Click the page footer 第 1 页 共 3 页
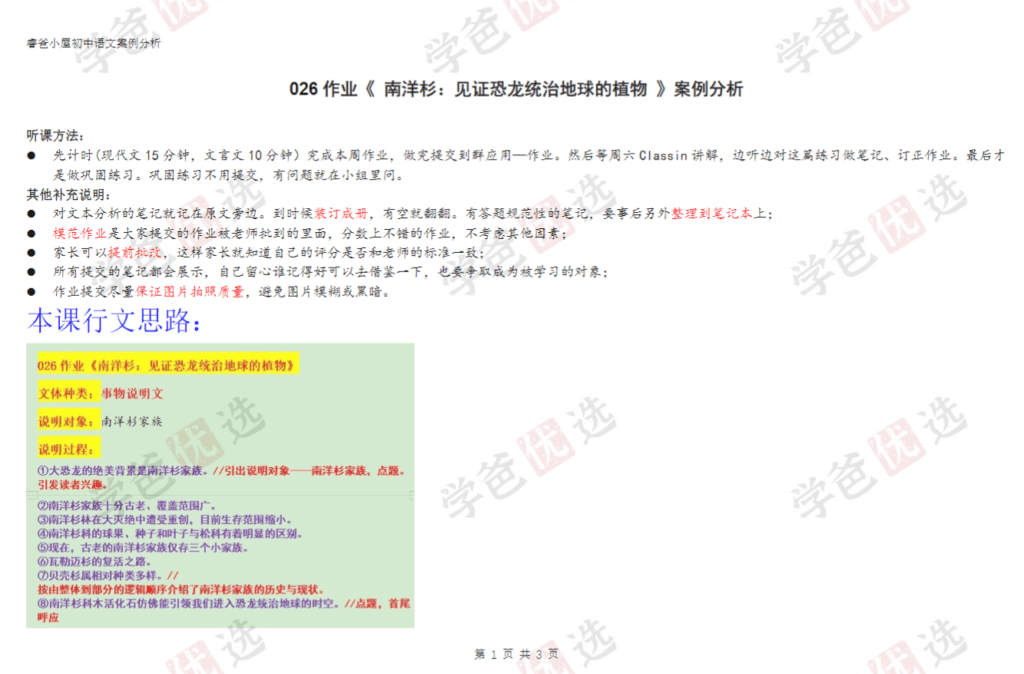The height and width of the screenshot is (674, 1024). 517,654
